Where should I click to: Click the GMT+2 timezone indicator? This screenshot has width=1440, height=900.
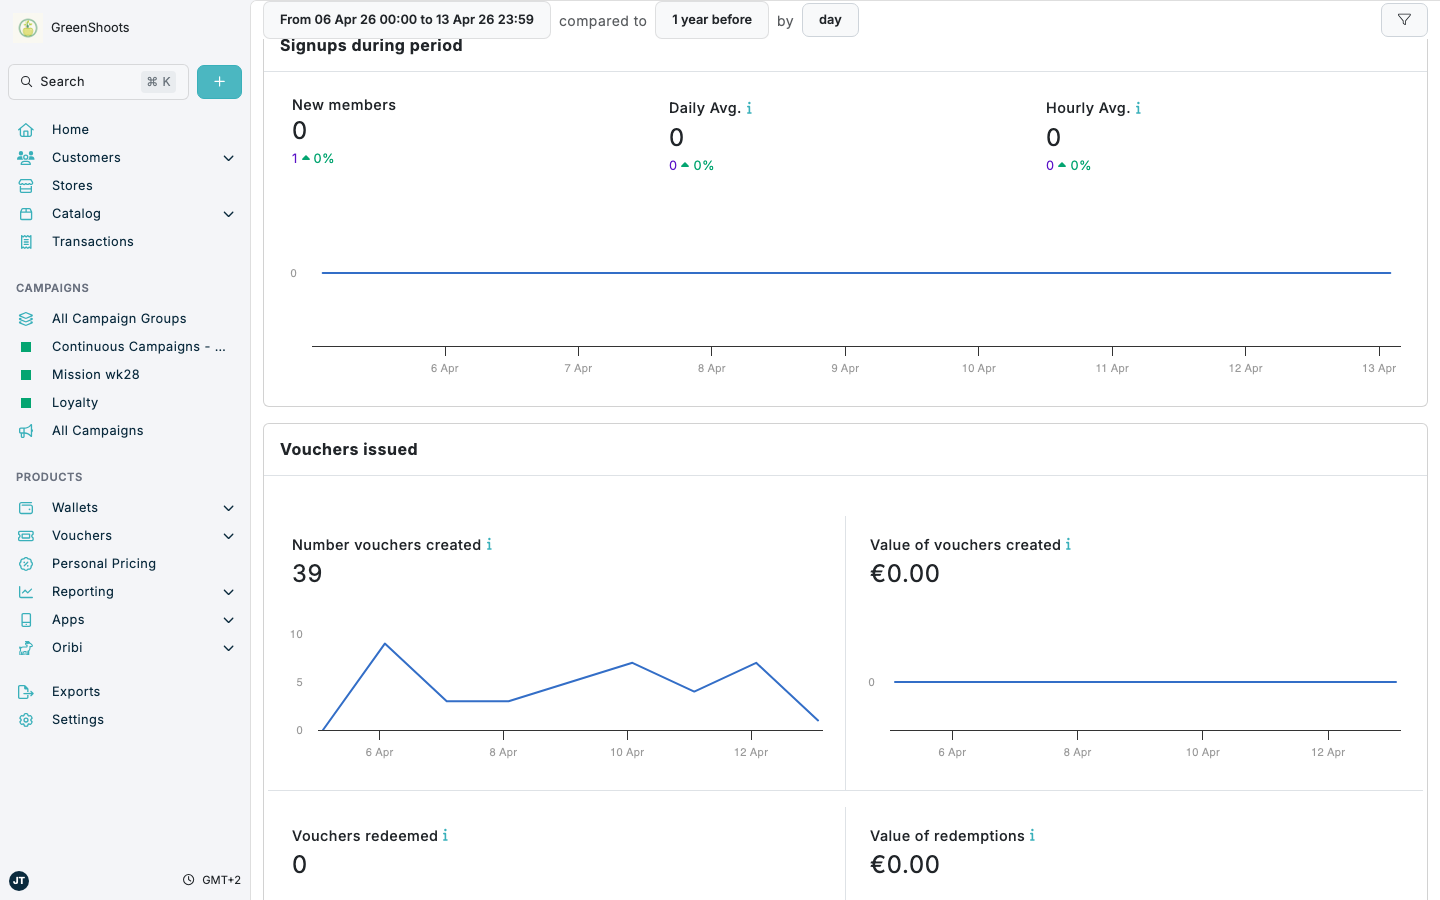coord(212,880)
